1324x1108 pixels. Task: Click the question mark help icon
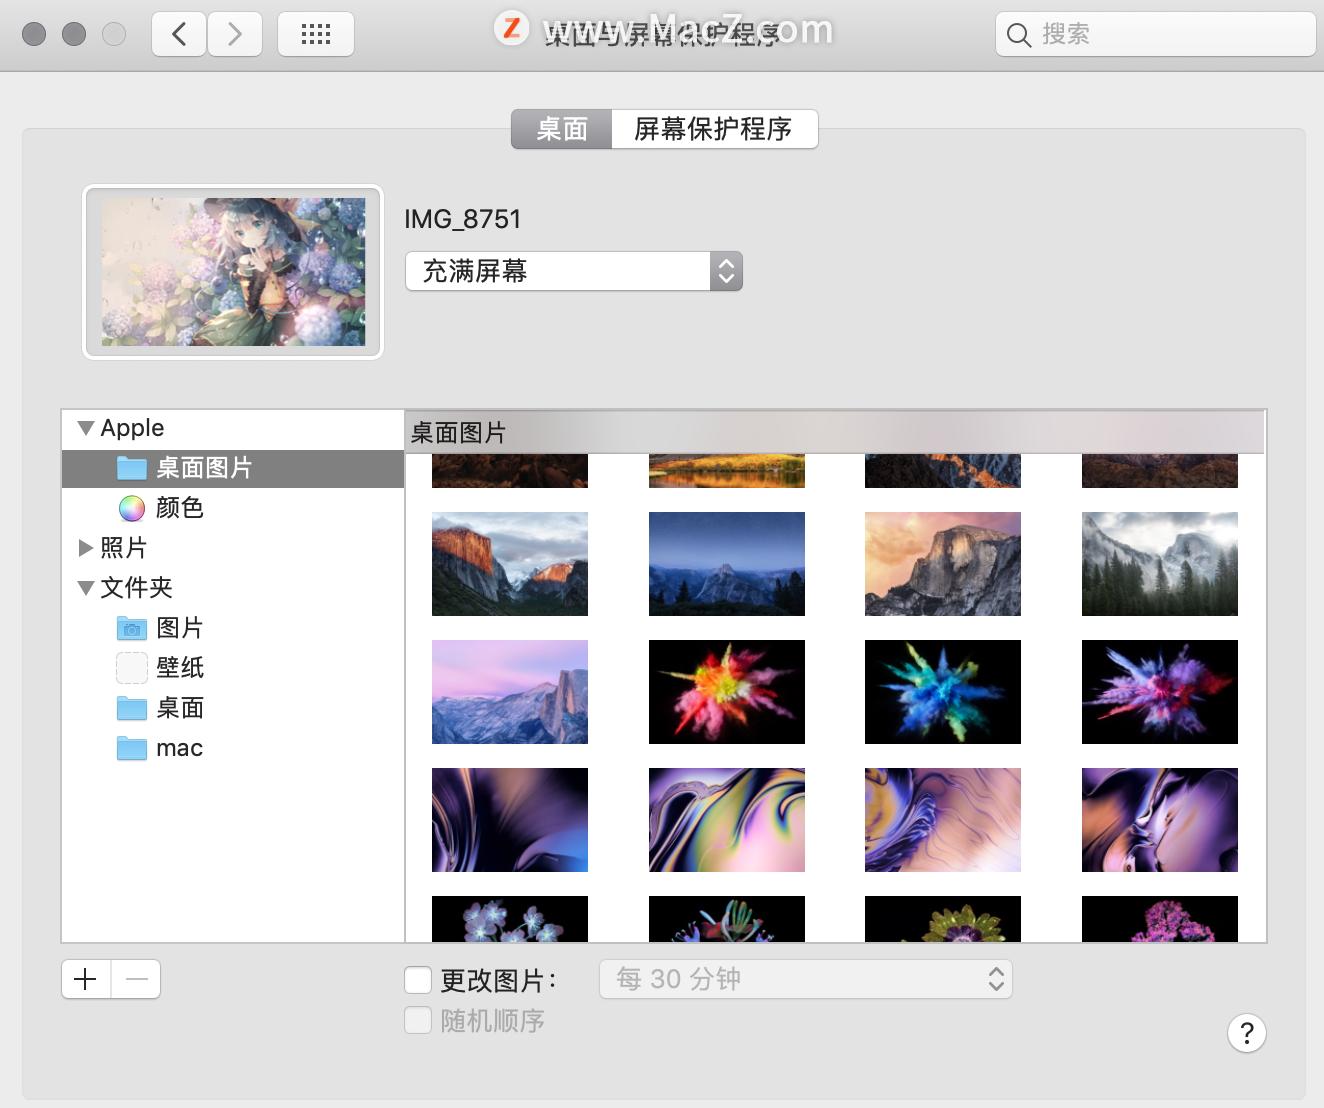[x=1247, y=1034]
